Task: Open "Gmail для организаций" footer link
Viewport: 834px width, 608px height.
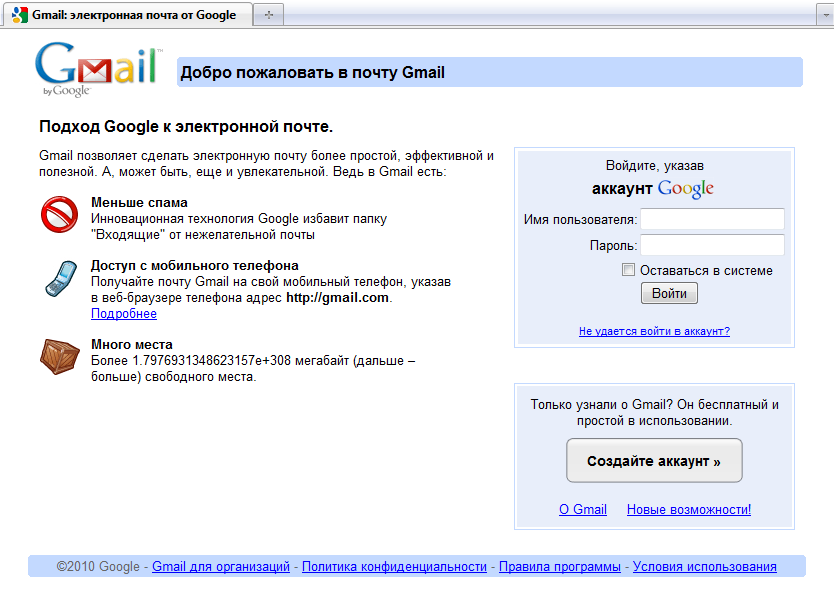Action: point(221,567)
